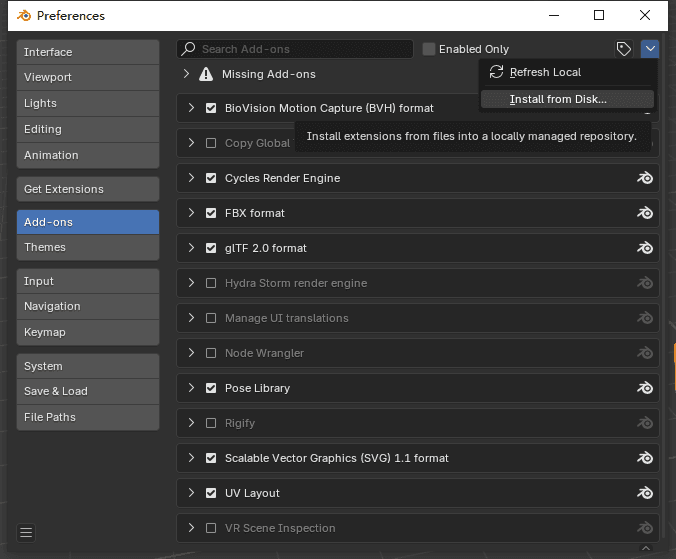Open the Navigation preferences tab
Image resolution: width=676 pixels, height=559 pixels.
[x=88, y=306]
